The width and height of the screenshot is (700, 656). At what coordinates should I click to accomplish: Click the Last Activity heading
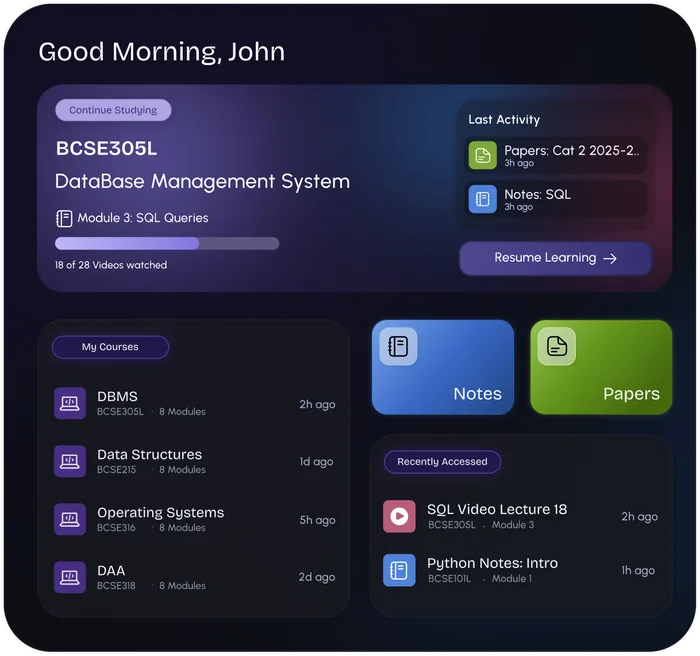pyautogui.click(x=504, y=120)
